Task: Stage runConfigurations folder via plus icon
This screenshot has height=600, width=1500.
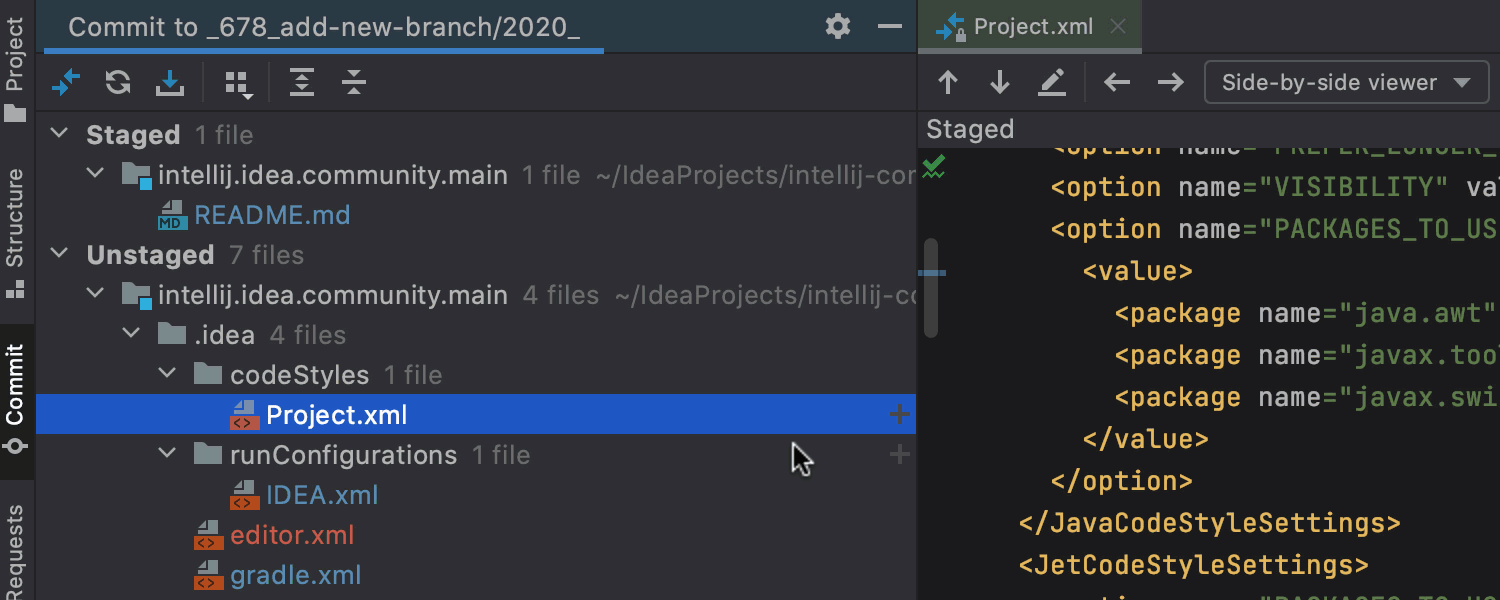Action: (899, 455)
